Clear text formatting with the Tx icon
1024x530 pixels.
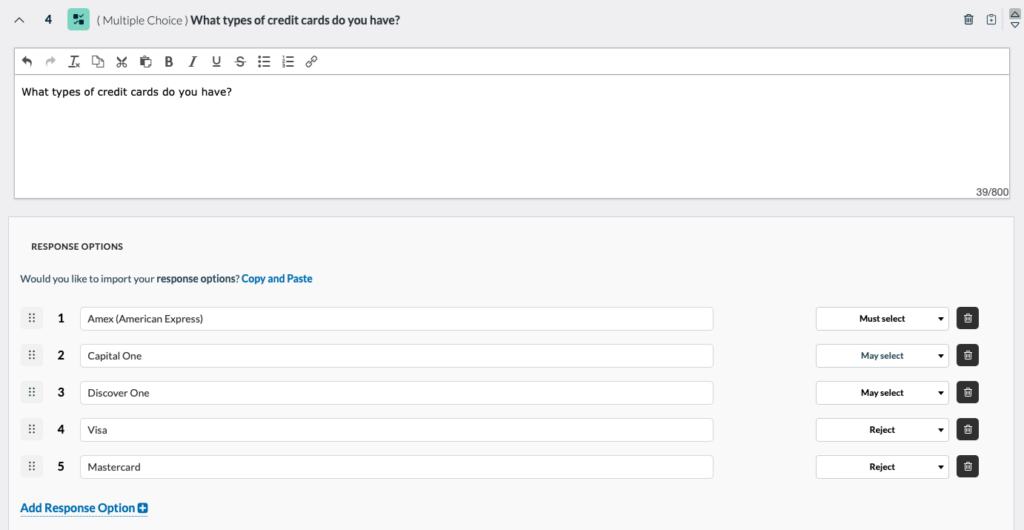pyautogui.click(x=74, y=61)
